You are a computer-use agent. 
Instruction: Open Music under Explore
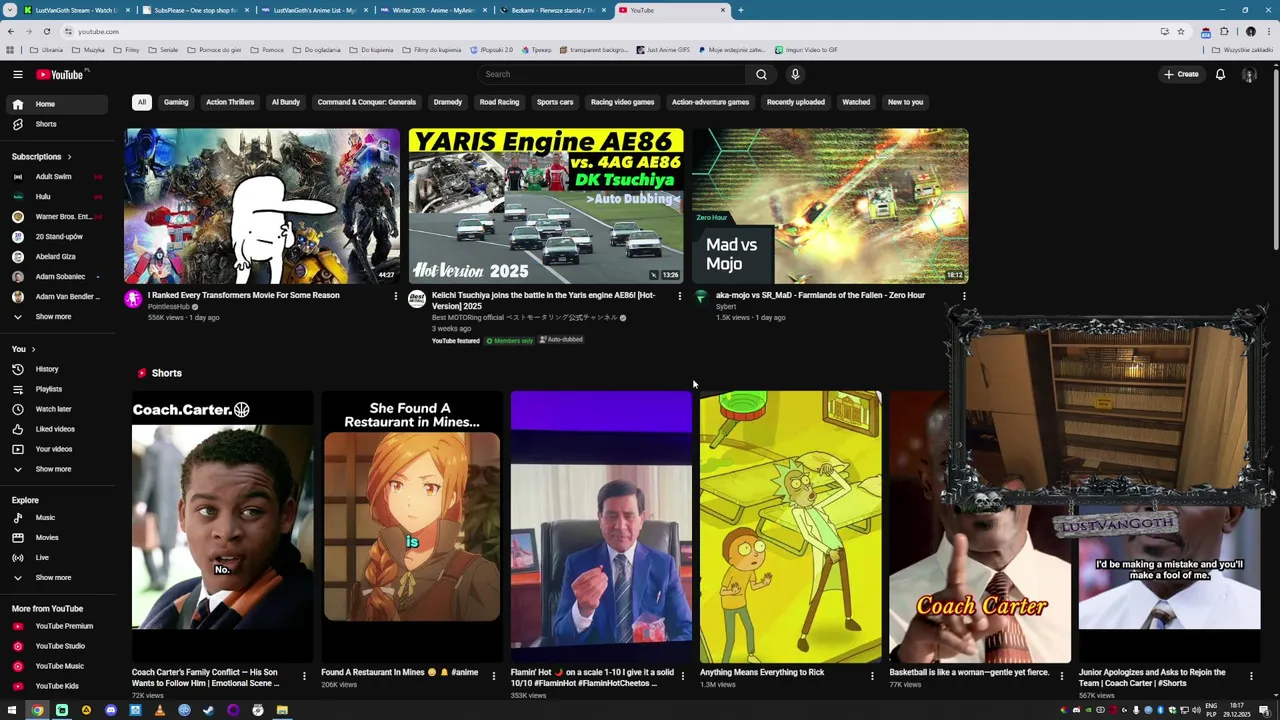point(58,517)
